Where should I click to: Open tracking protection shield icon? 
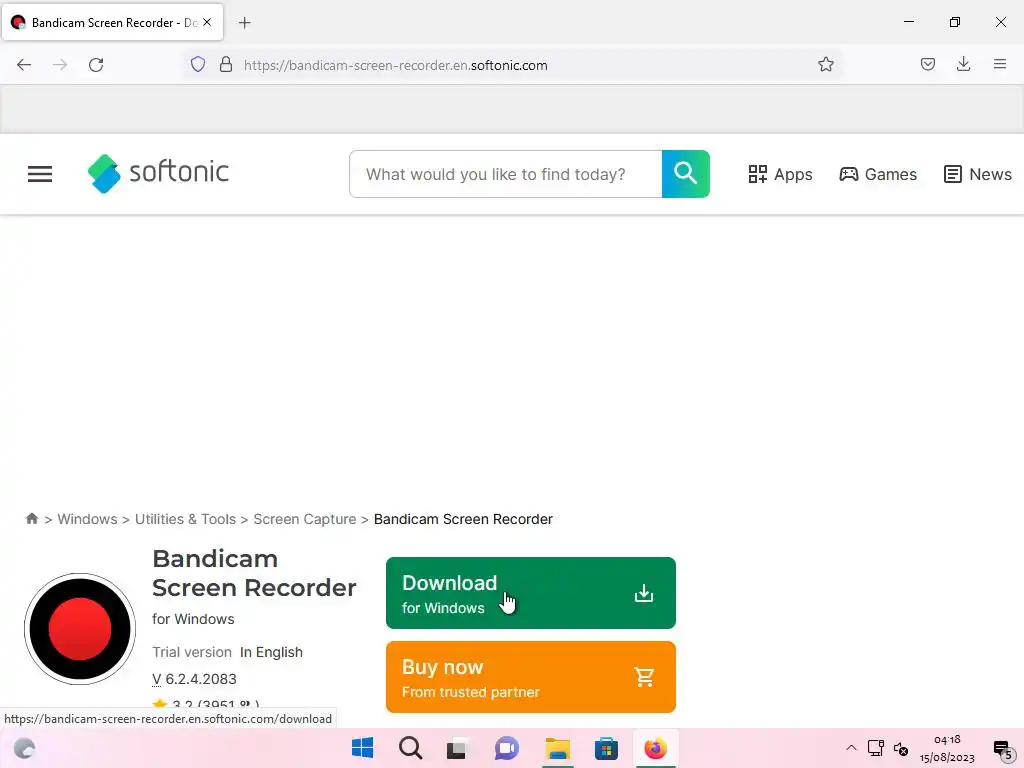(x=198, y=64)
